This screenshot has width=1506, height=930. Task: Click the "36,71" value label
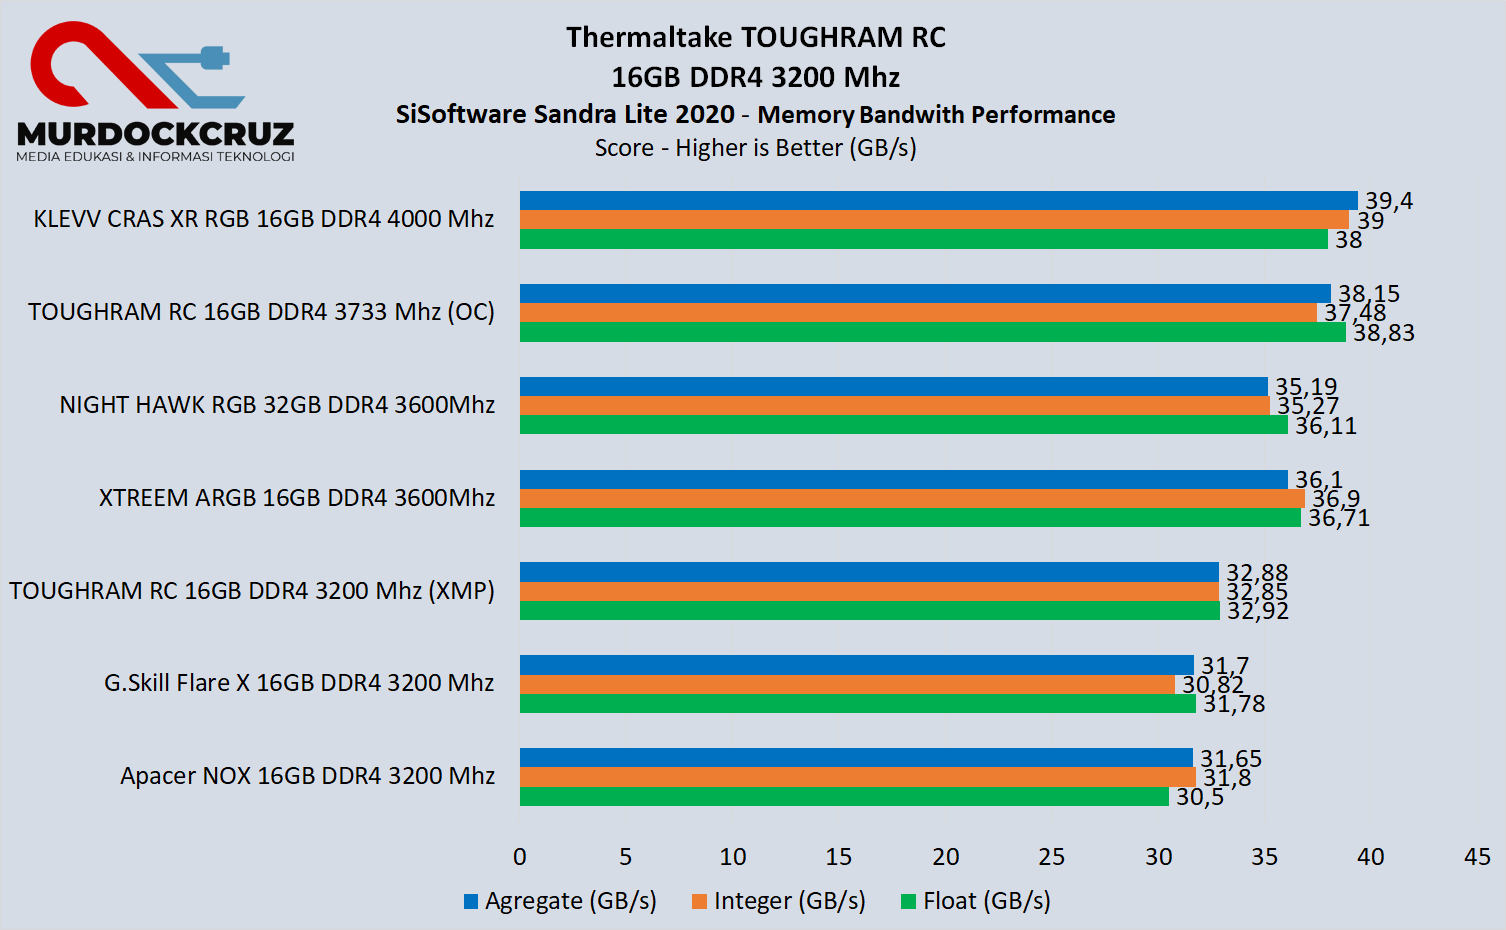tap(1339, 518)
